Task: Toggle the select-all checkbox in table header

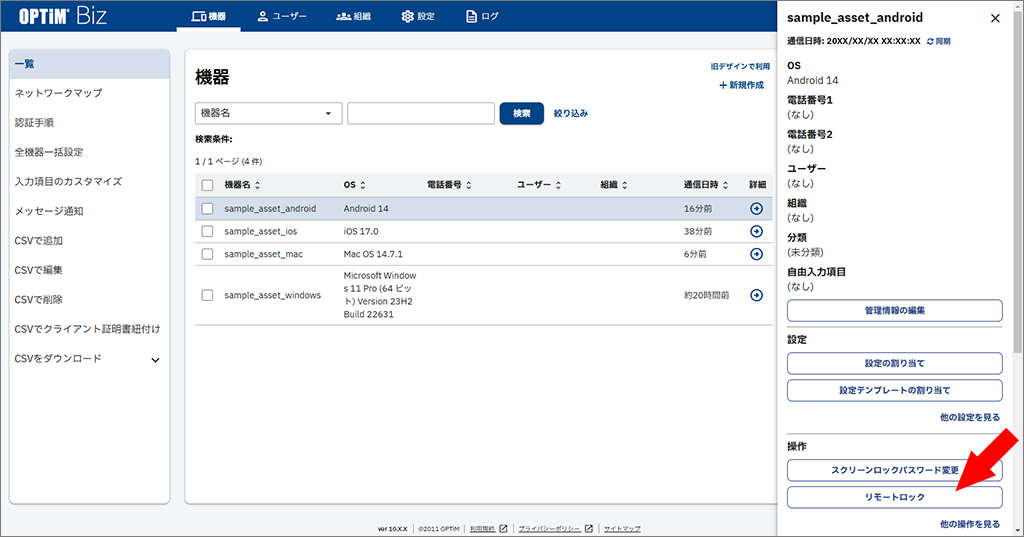Action: click(208, 186)
